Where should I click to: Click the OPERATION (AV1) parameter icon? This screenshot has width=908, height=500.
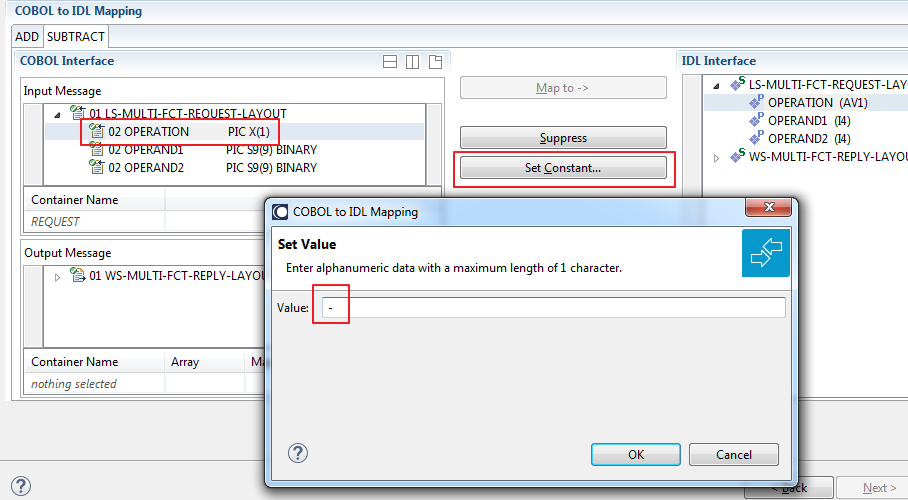[x=756, y=102]
